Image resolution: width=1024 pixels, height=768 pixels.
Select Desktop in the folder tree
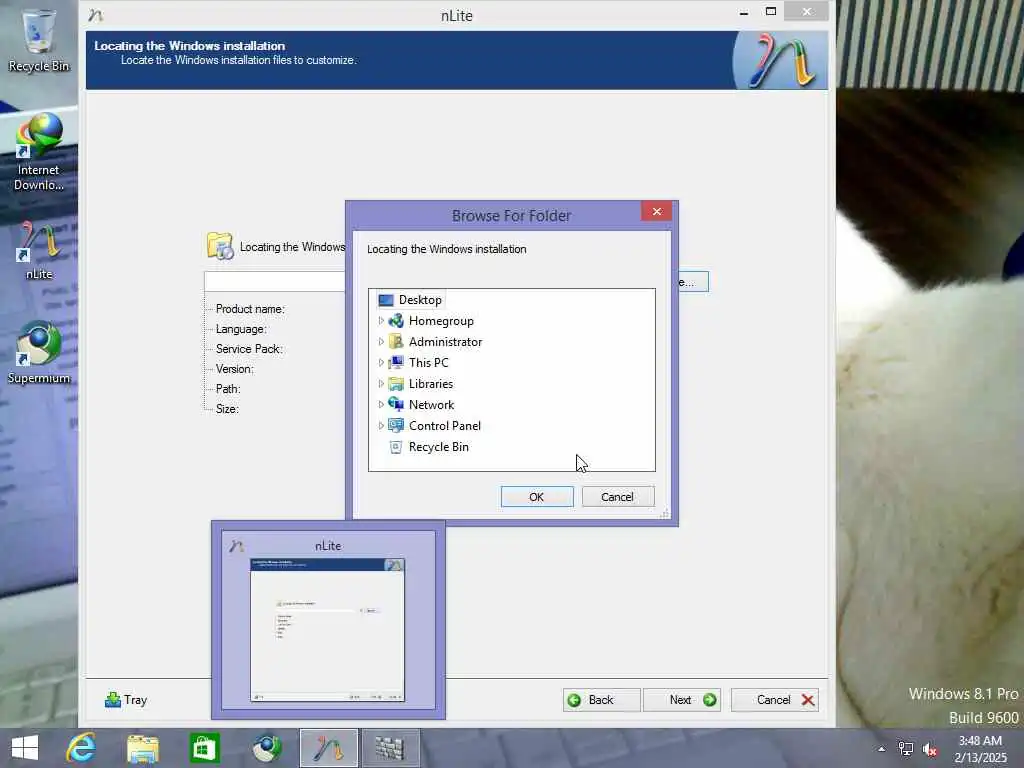420,300
